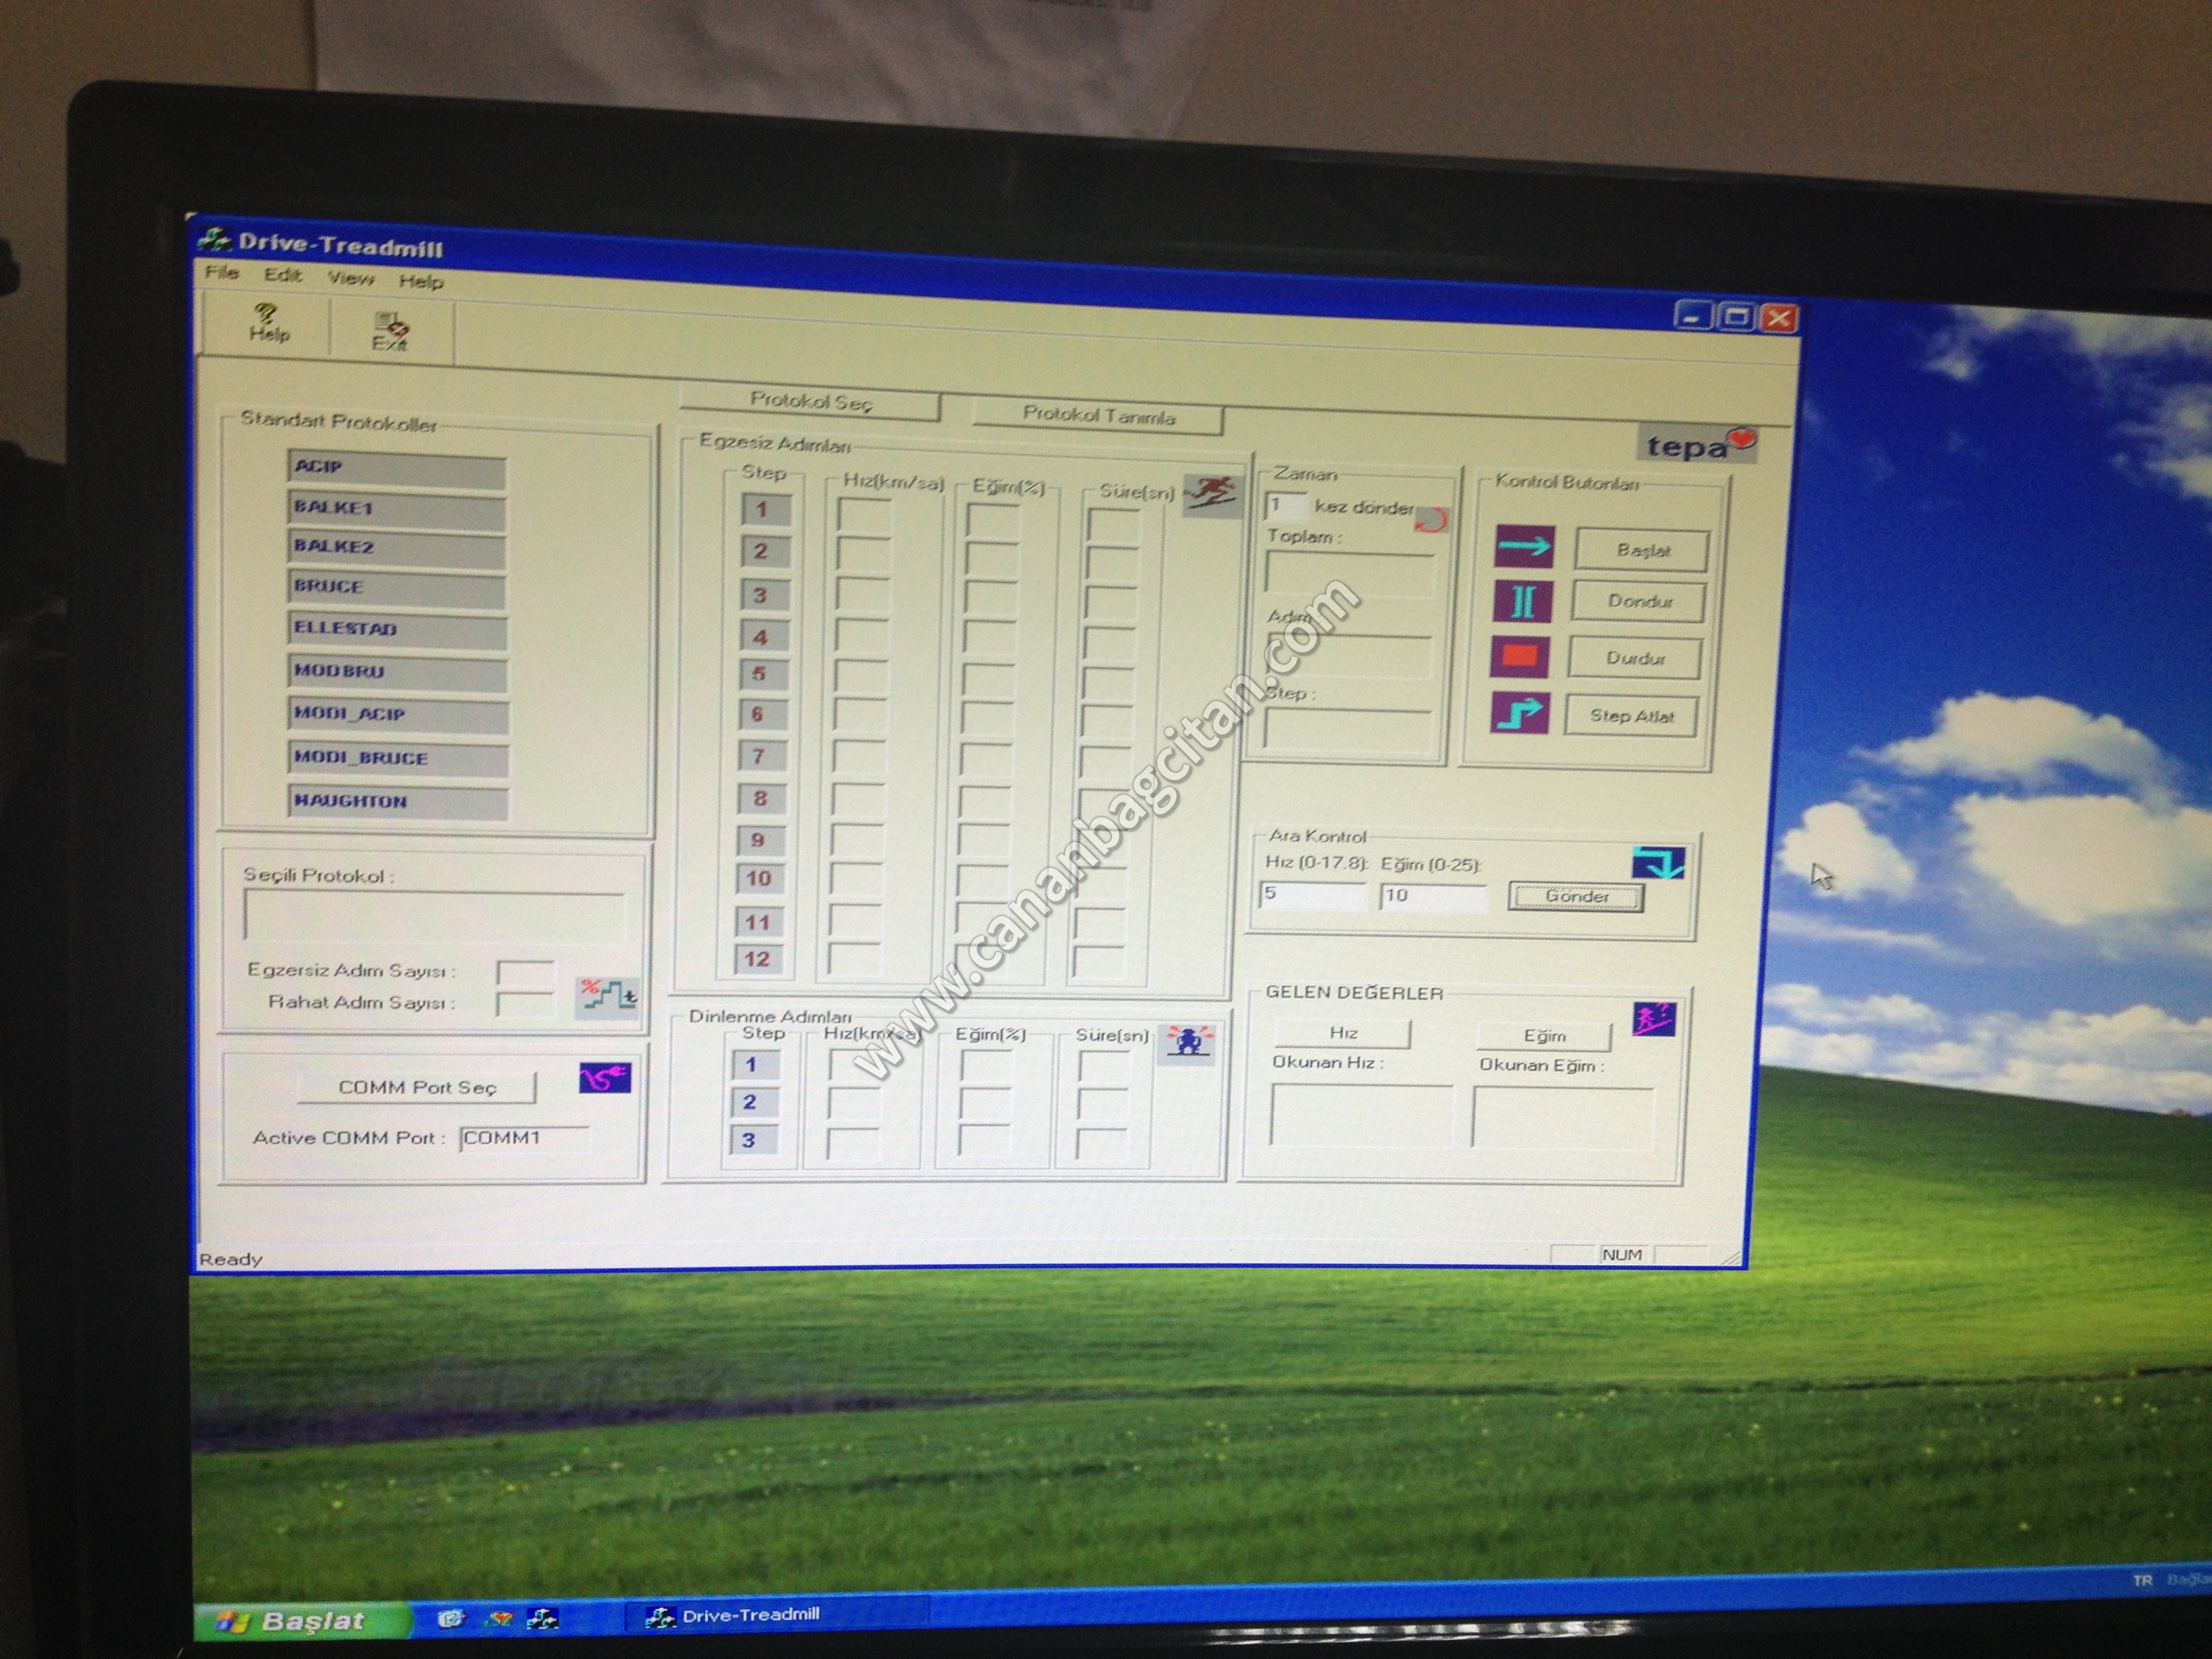Viewport: 2212px width, 1659px height.
Task: Open the Help menu in the menu bar
Action: [x=421, y=281]
